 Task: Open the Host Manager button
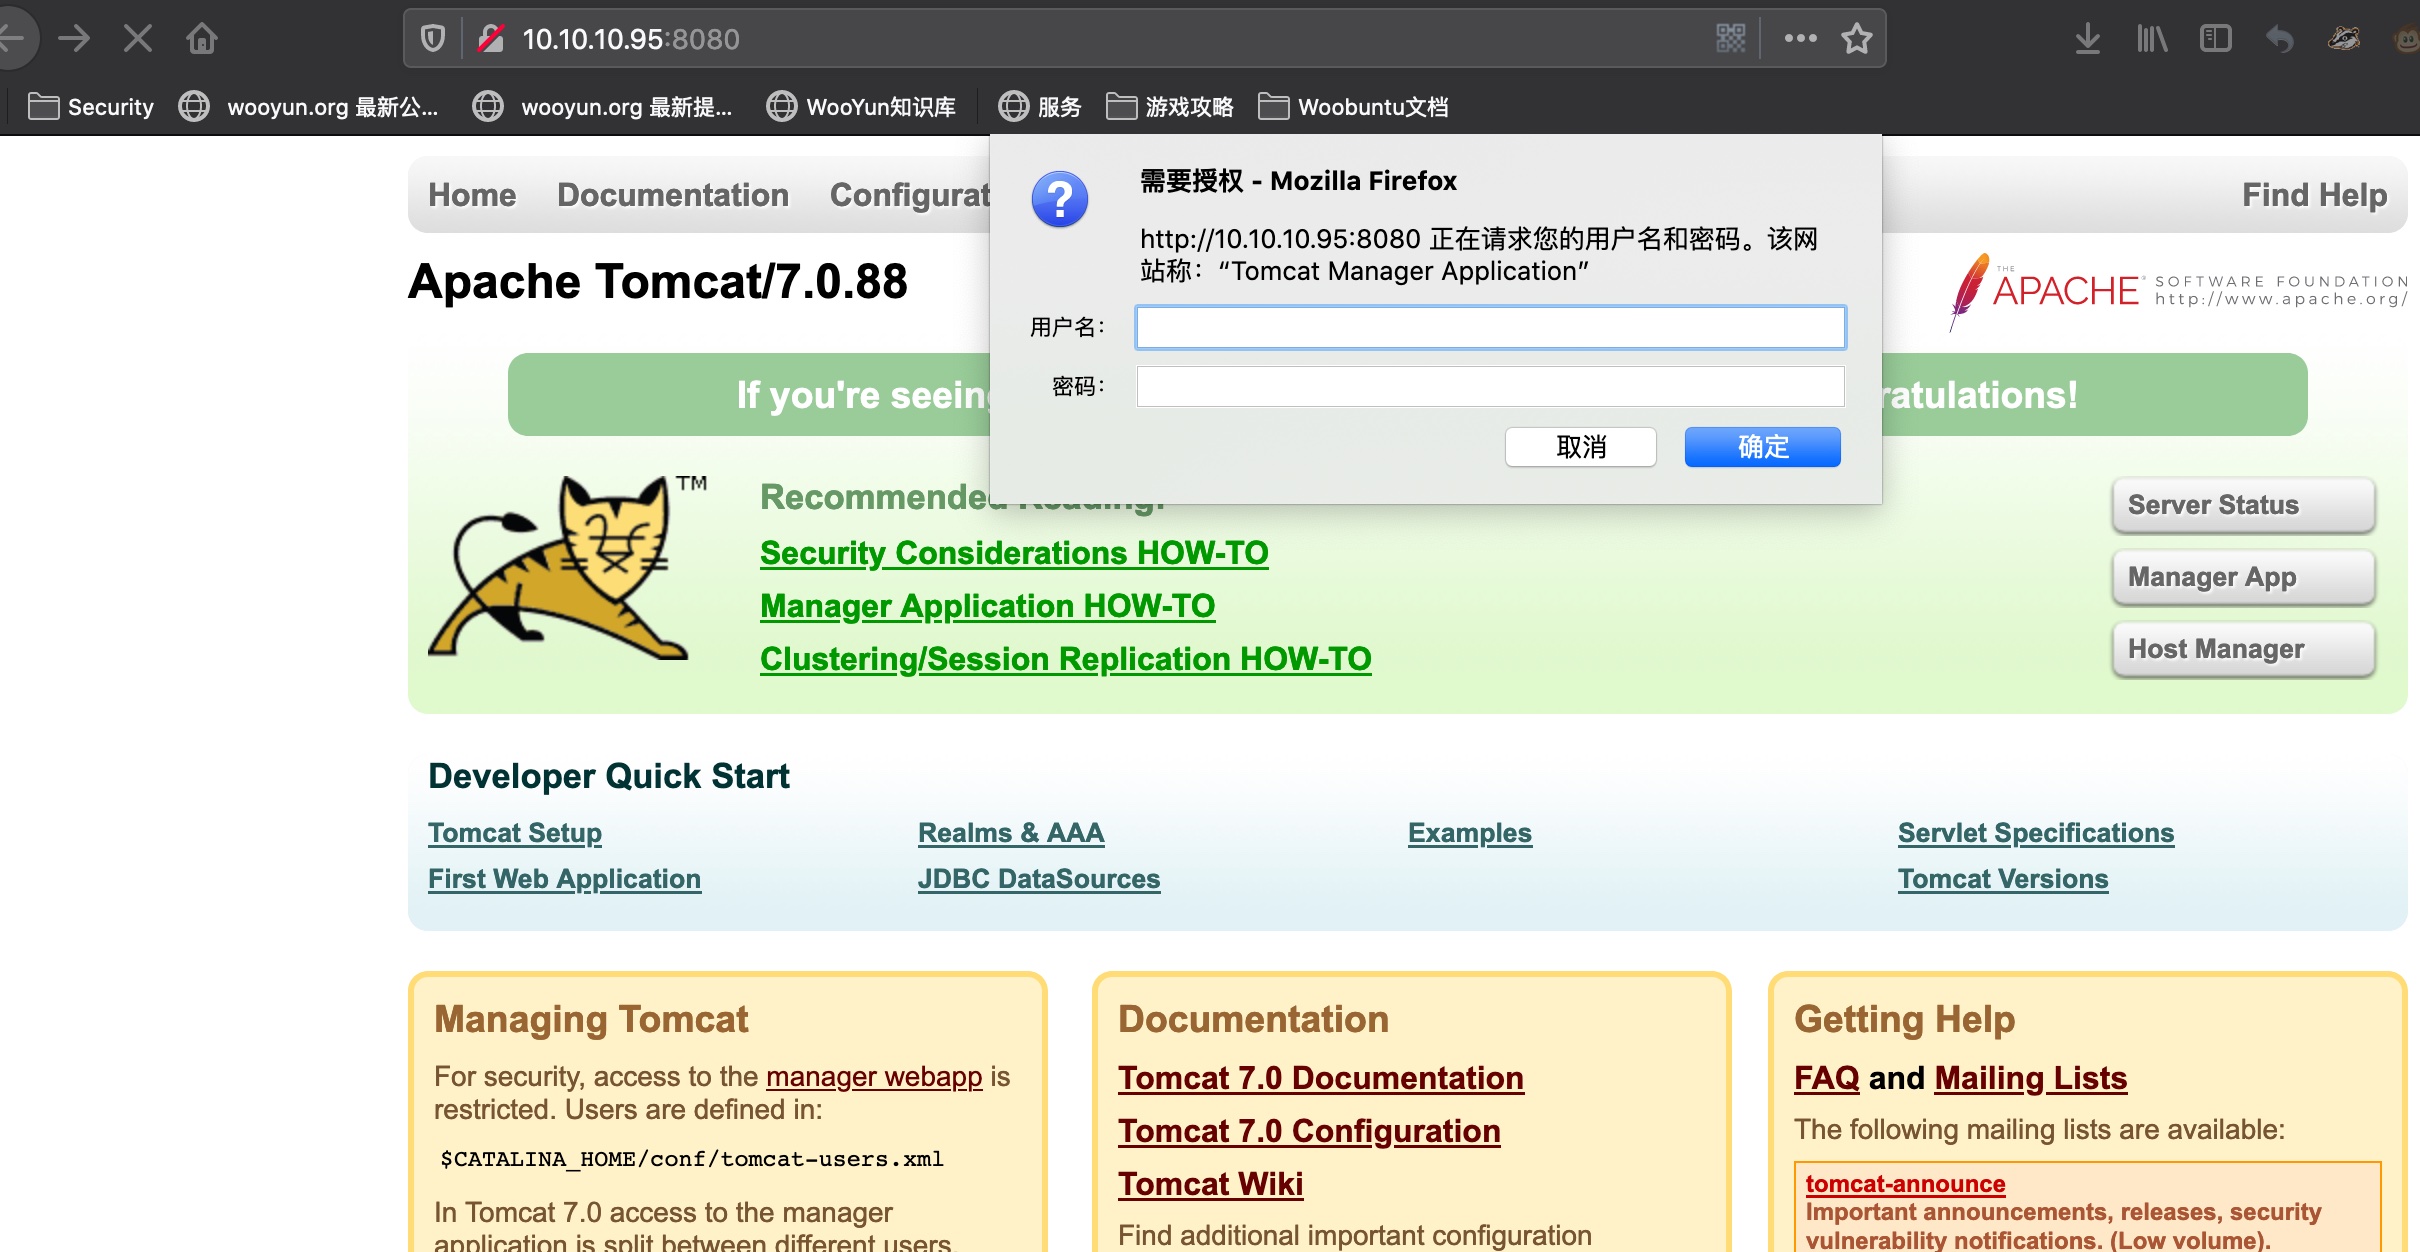[2242, 650]
